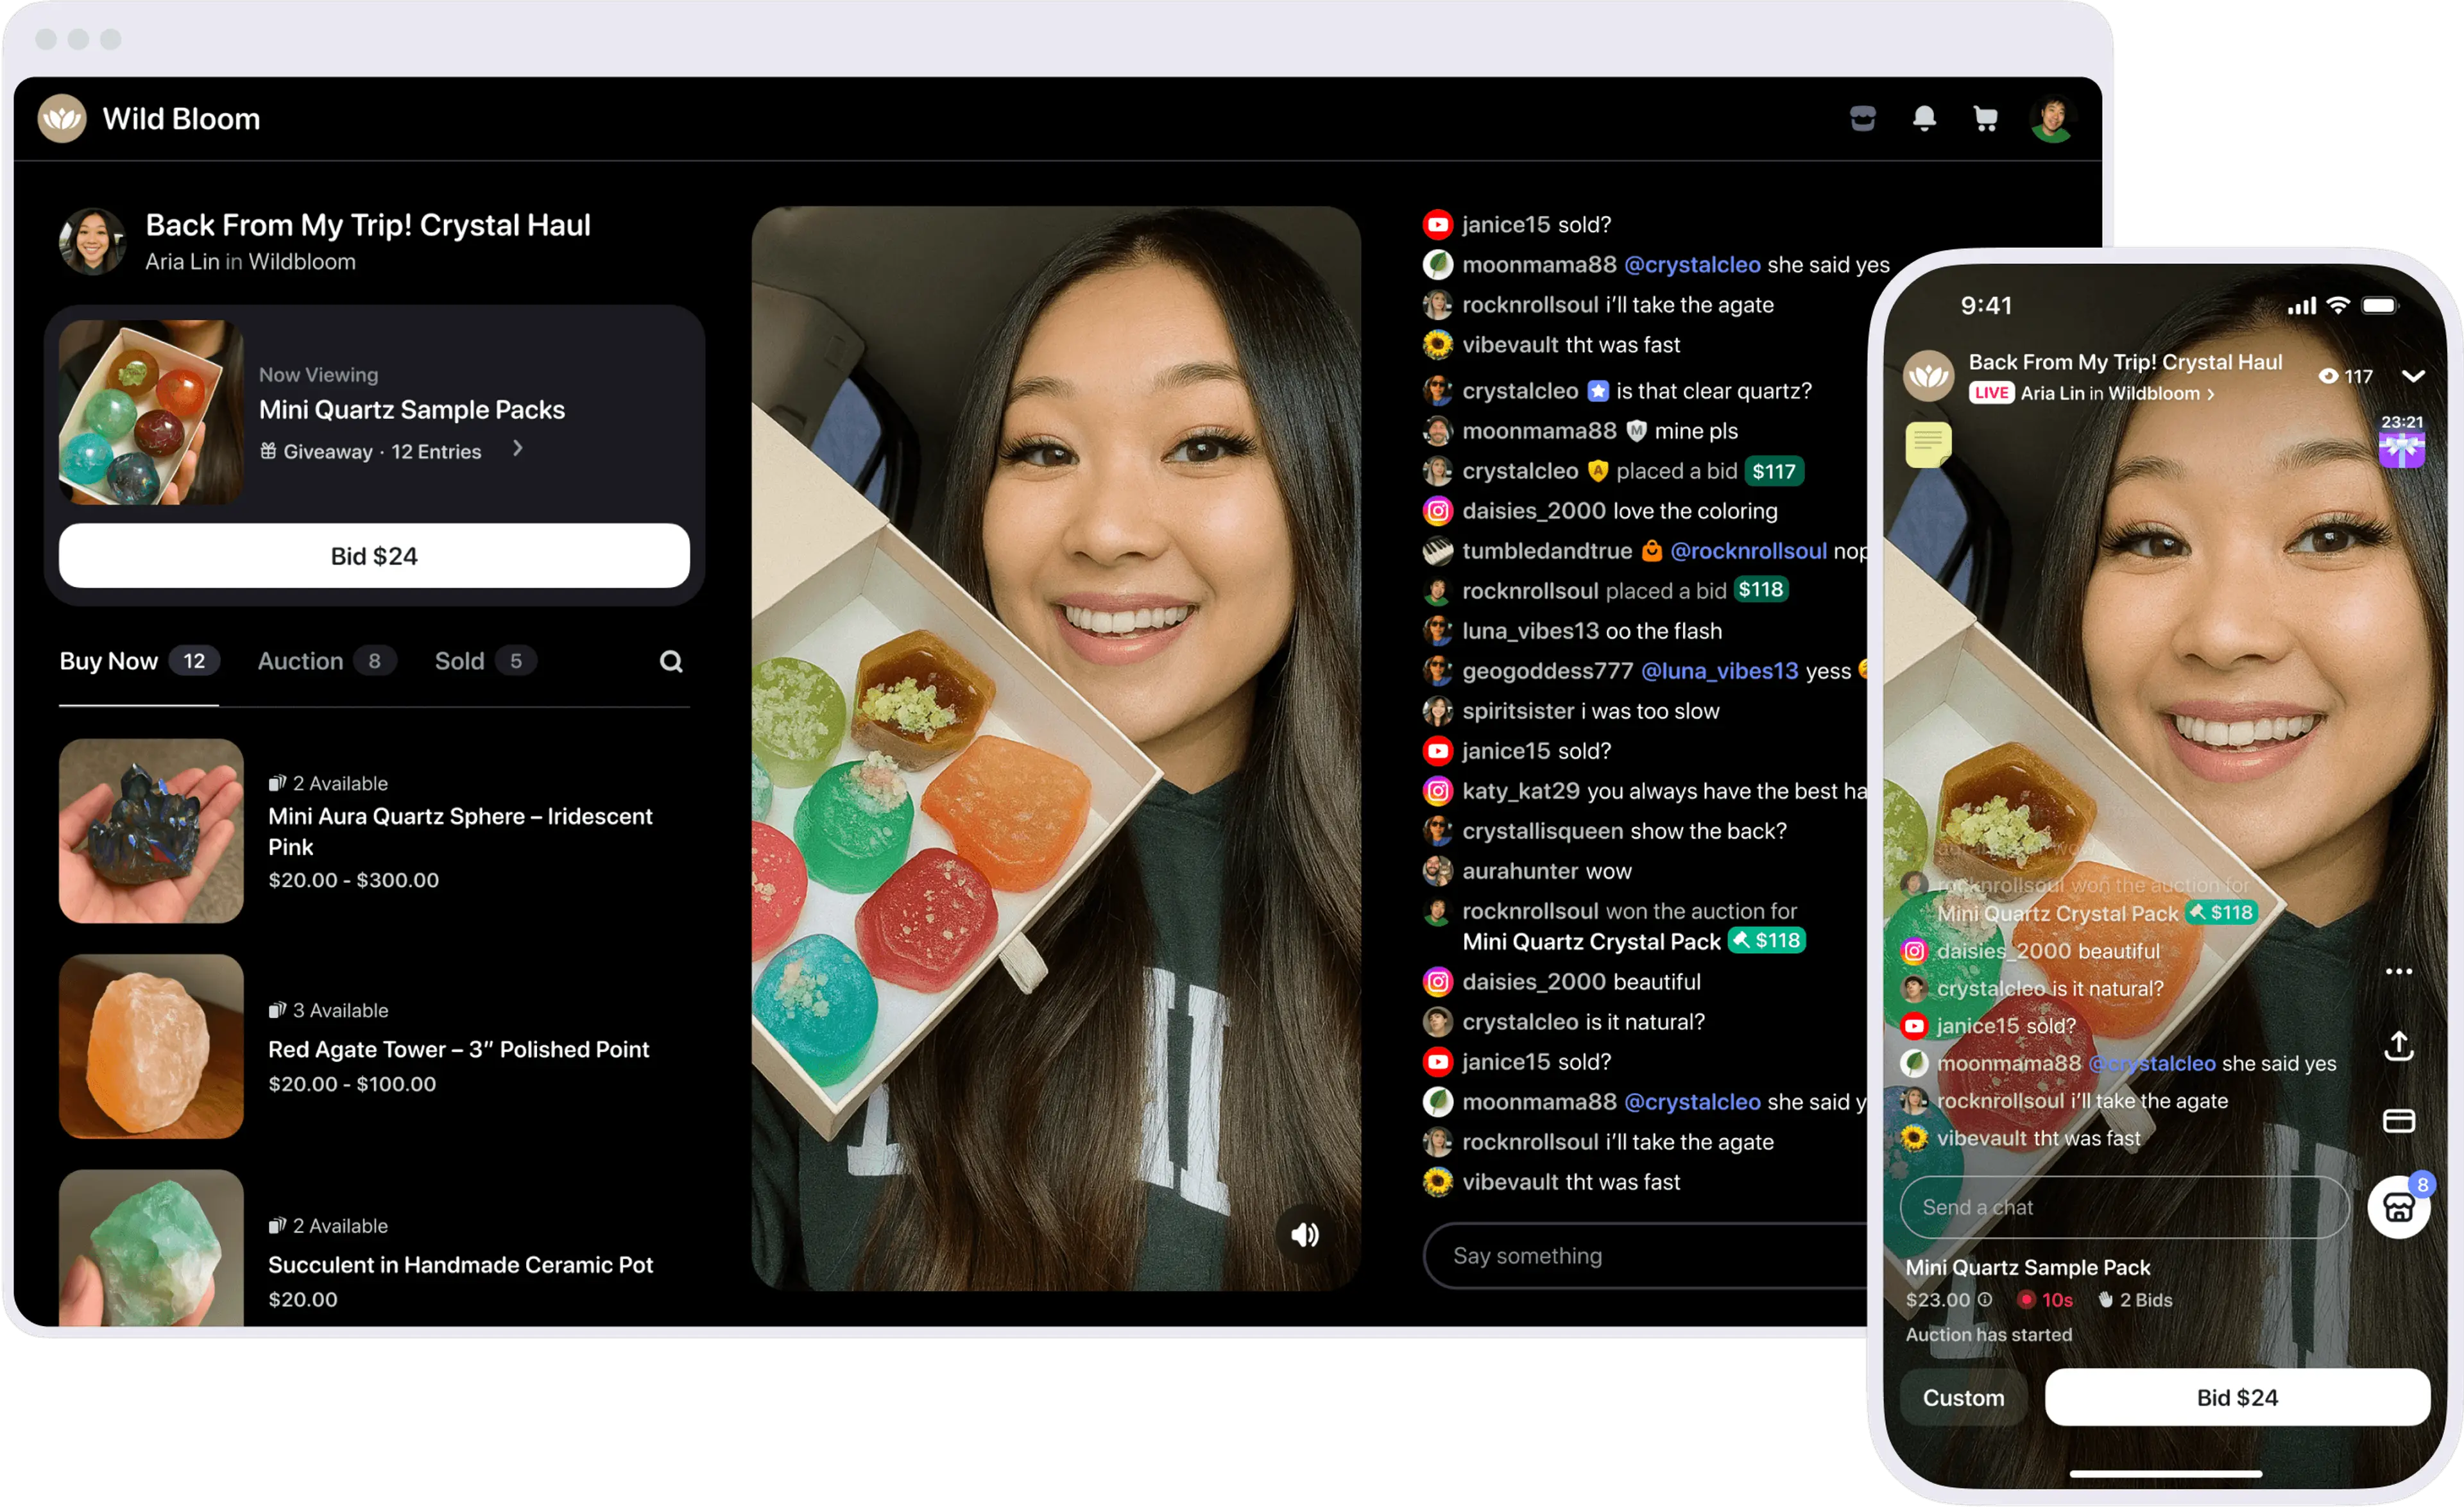Collapse phone stream with down chevron

tap(2413, 376)
